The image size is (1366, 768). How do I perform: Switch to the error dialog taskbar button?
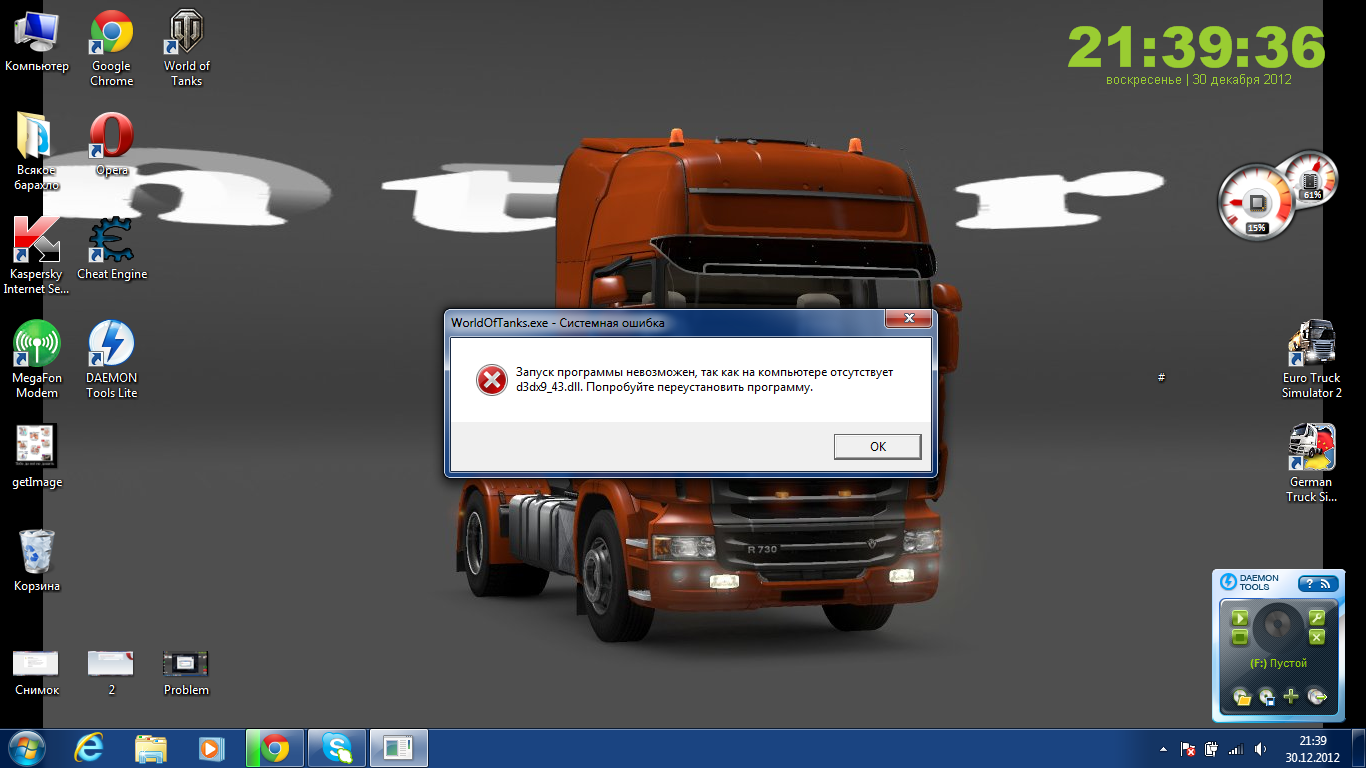pyautogui.click(x=399, y=748)
